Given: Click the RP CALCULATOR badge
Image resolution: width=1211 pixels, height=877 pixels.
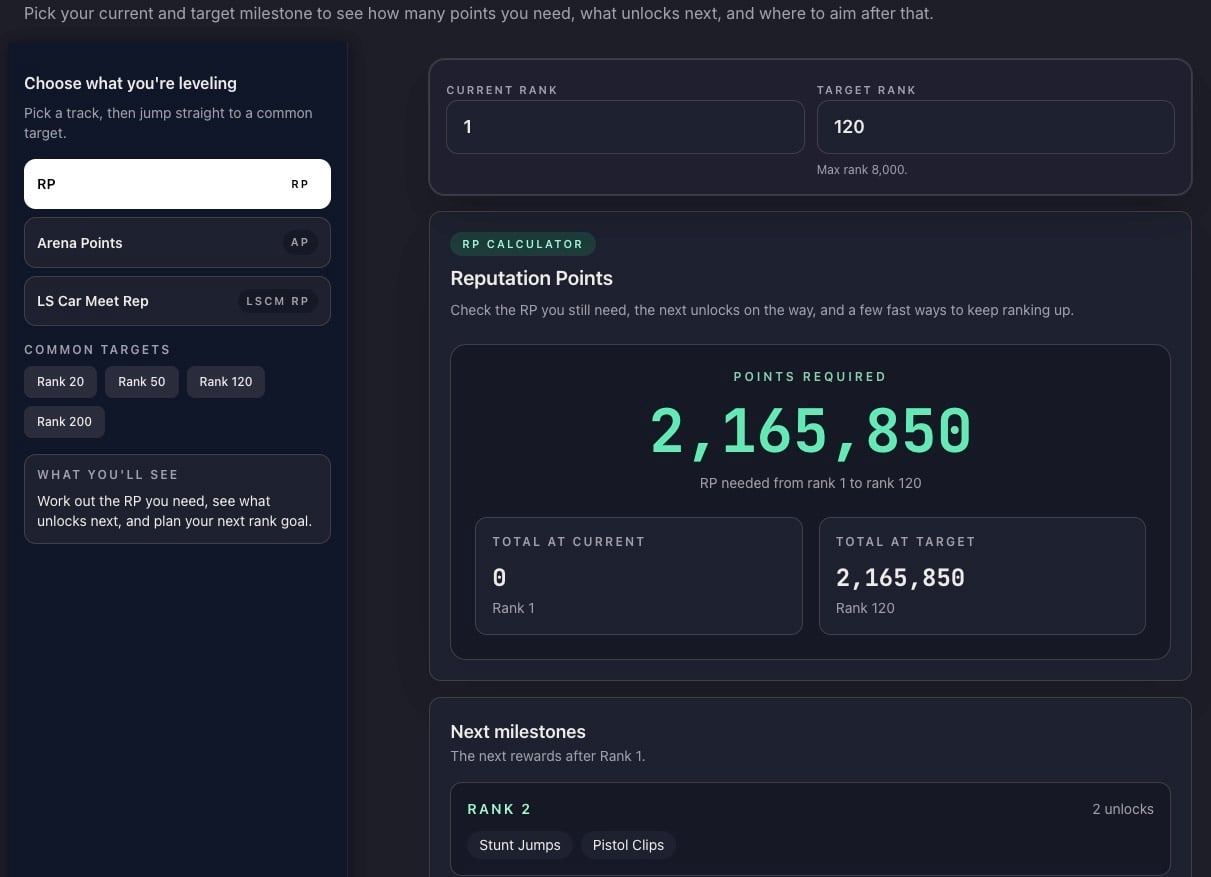Looking at the screenshot, I should click(x=522, y=243).
